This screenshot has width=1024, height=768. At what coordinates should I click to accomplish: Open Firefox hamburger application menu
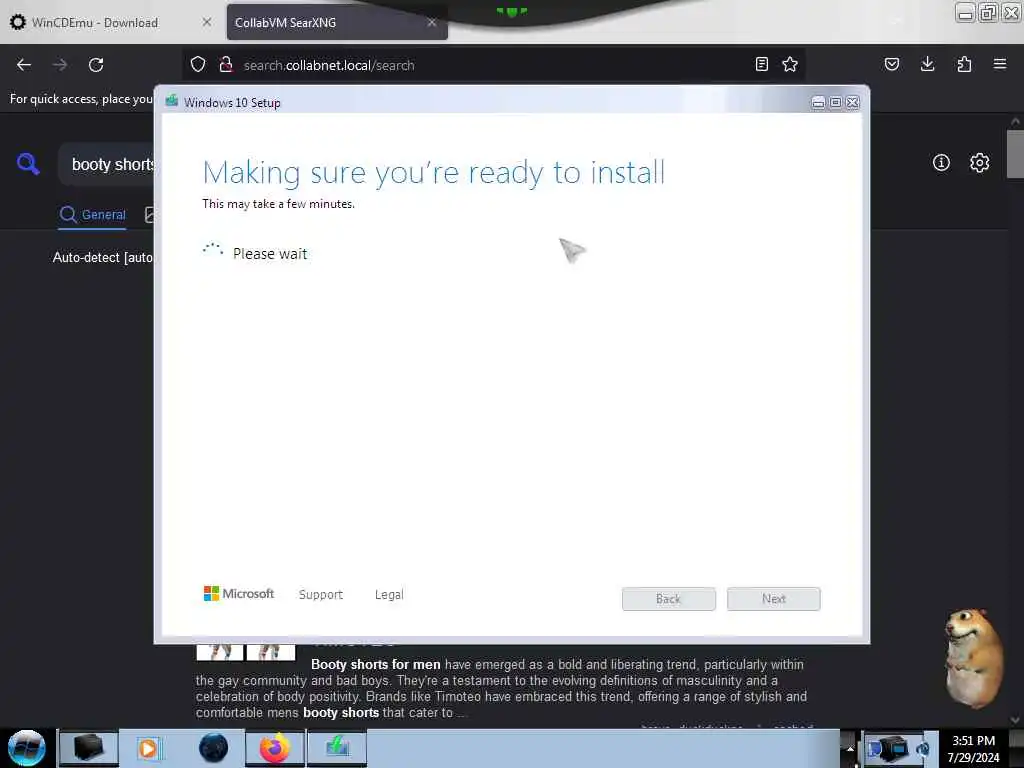pos(1000,64)
